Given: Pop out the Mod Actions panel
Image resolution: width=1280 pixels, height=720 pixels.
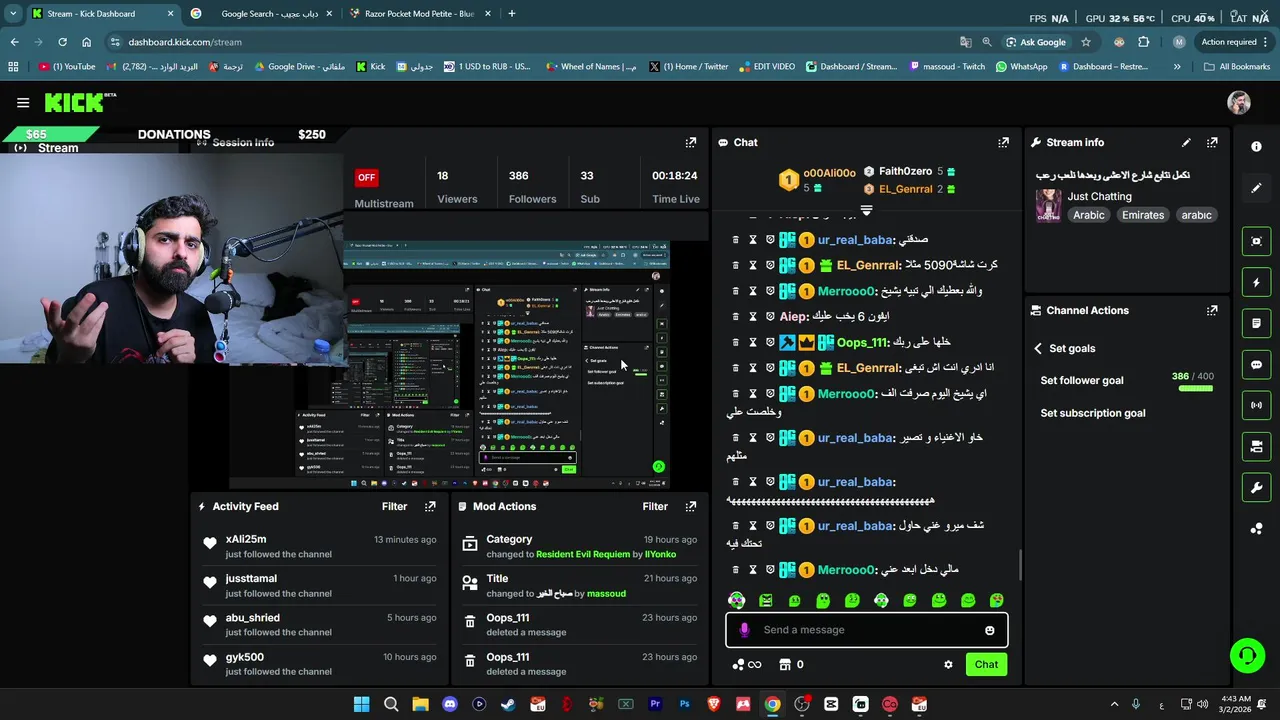Looking at the screenshot, I should (690, 507).
